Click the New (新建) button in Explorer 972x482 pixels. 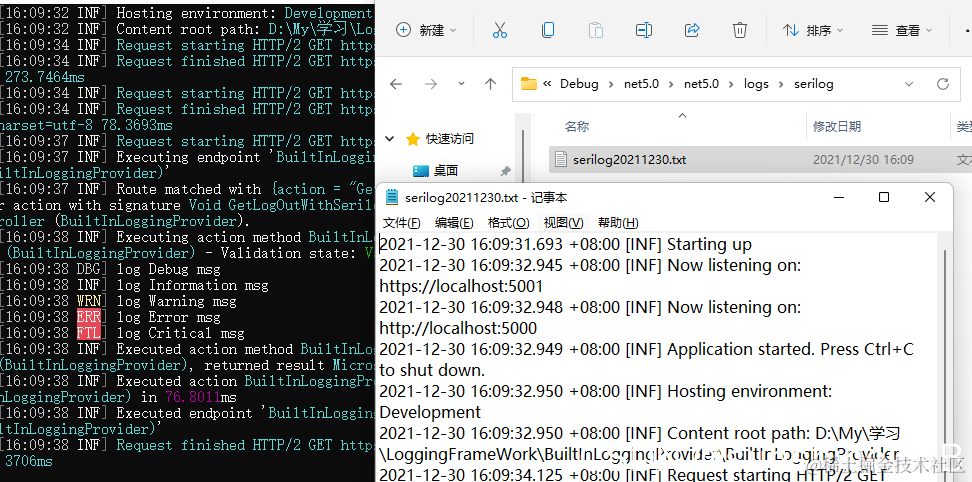pos(426,30)
